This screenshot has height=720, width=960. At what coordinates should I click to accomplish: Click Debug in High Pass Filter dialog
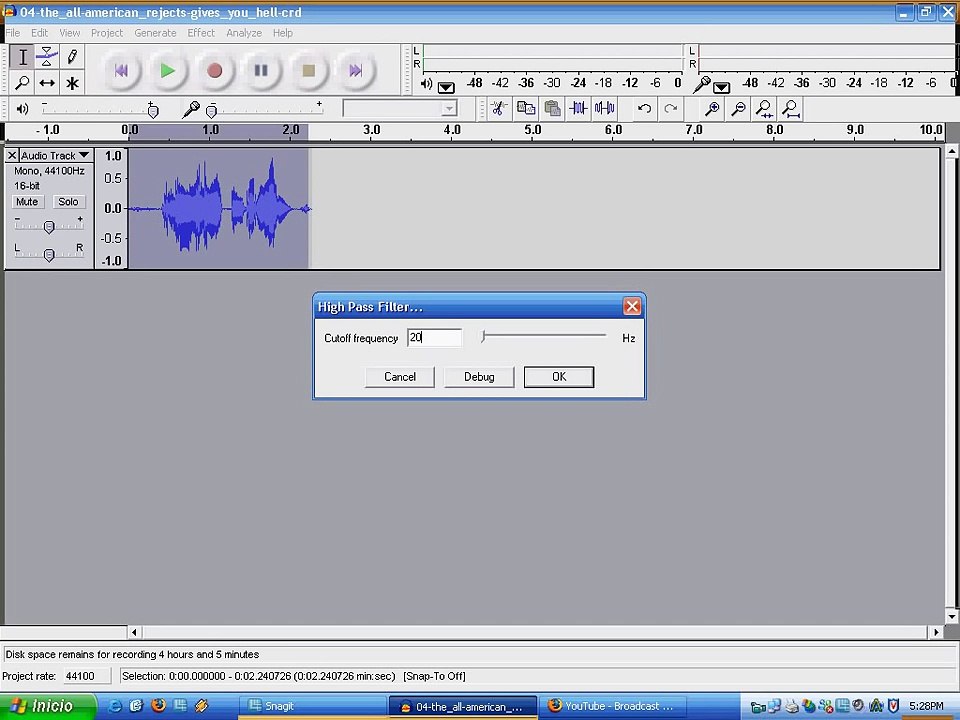[x=479, y=377]
